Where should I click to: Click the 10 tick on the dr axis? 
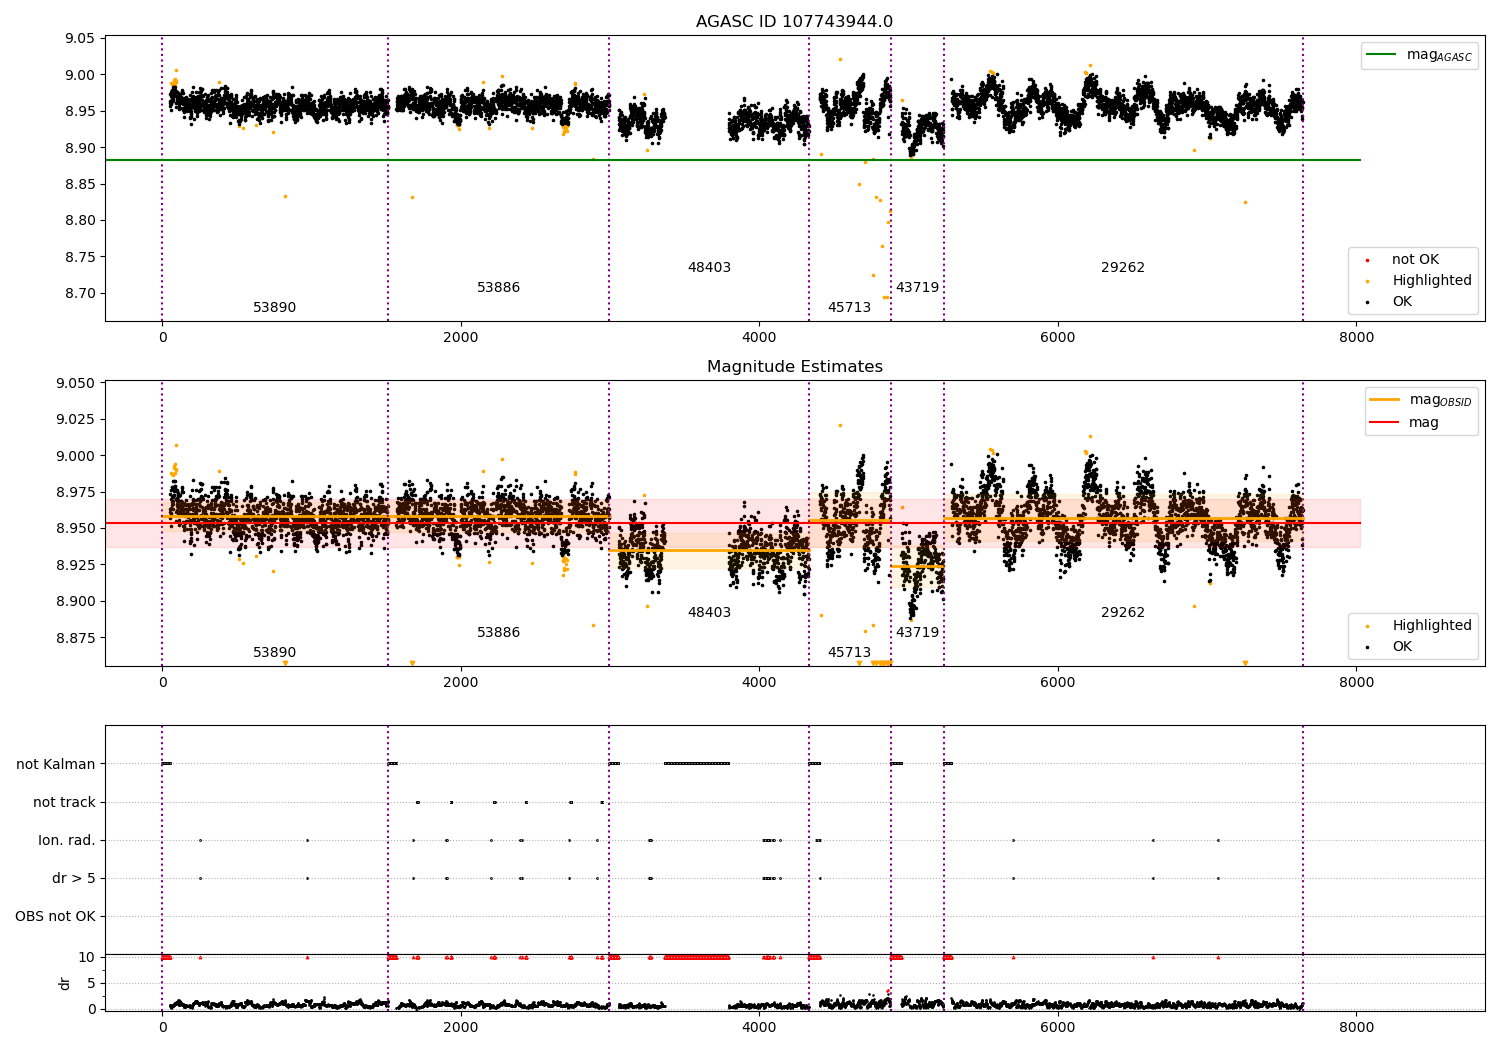pos(87,958)
